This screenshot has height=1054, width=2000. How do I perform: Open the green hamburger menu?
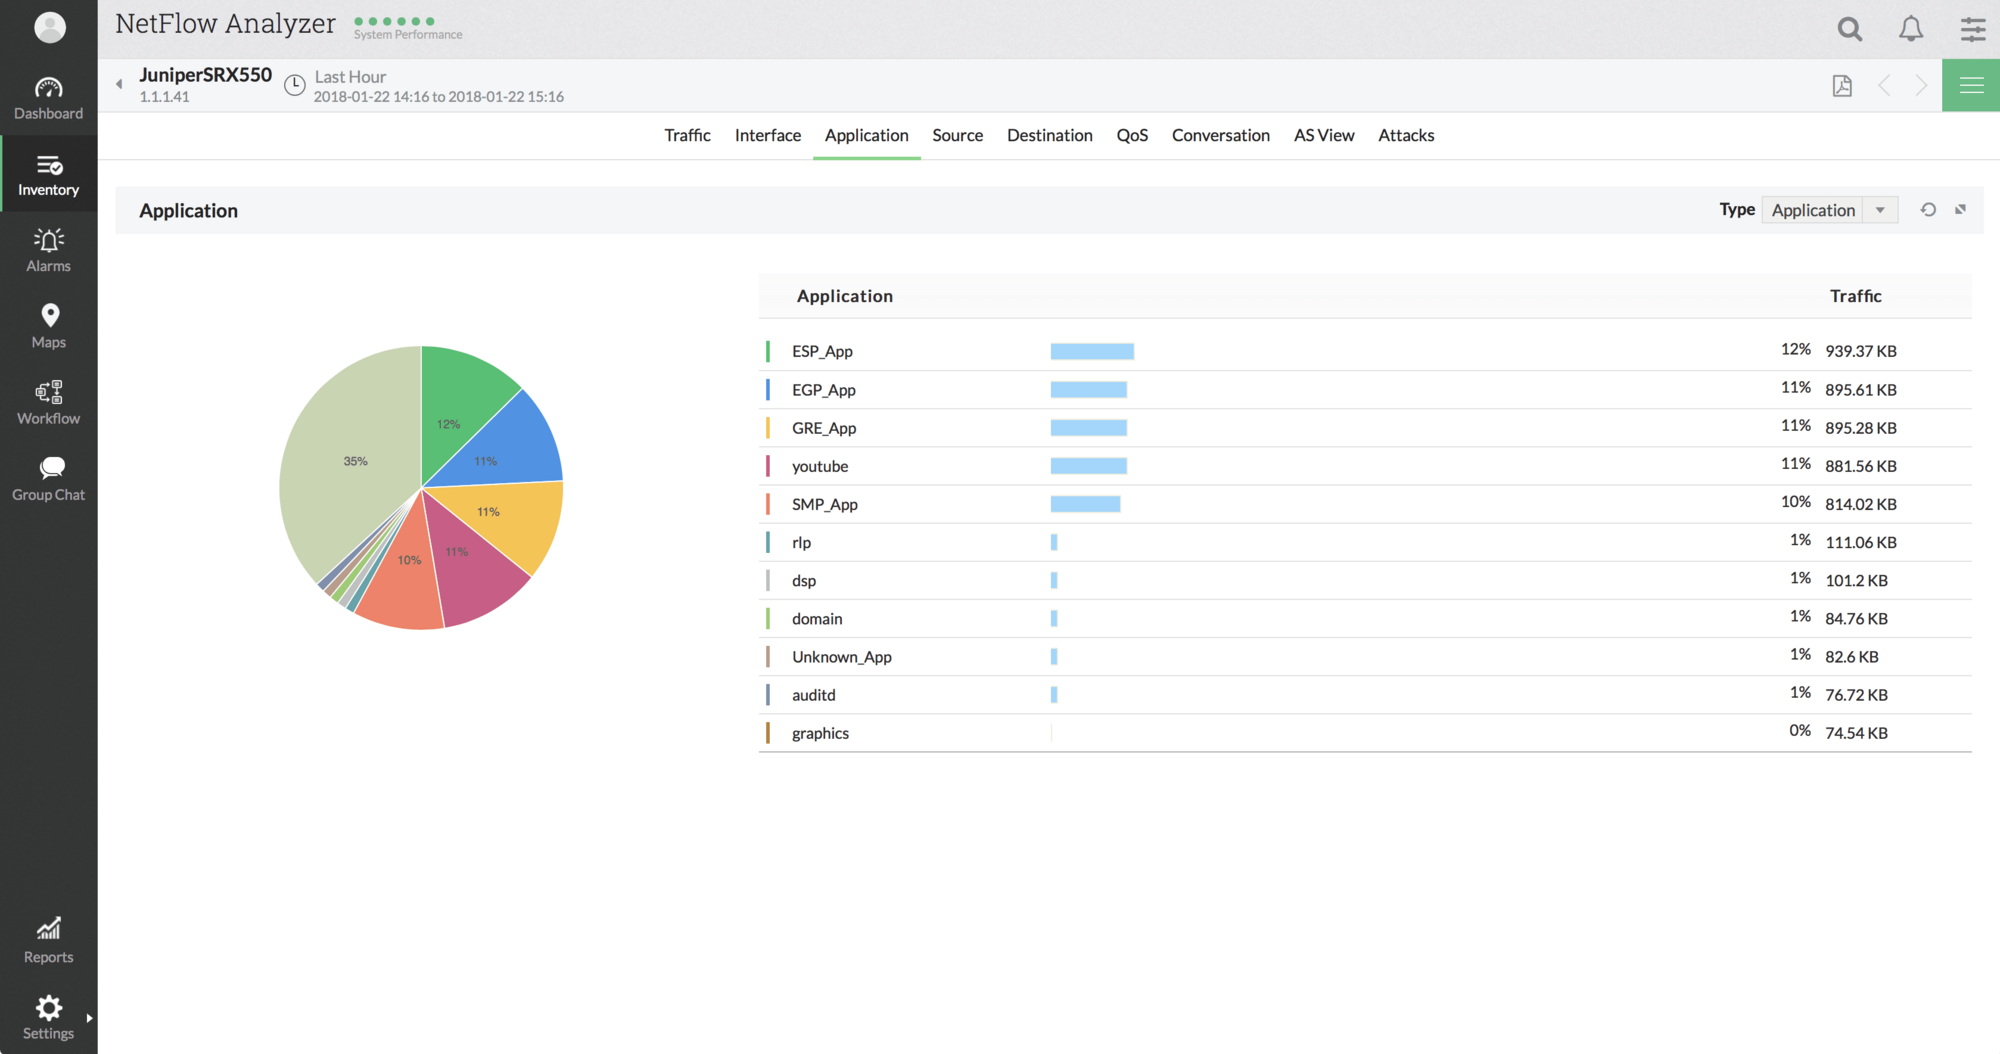[1970, 85]
